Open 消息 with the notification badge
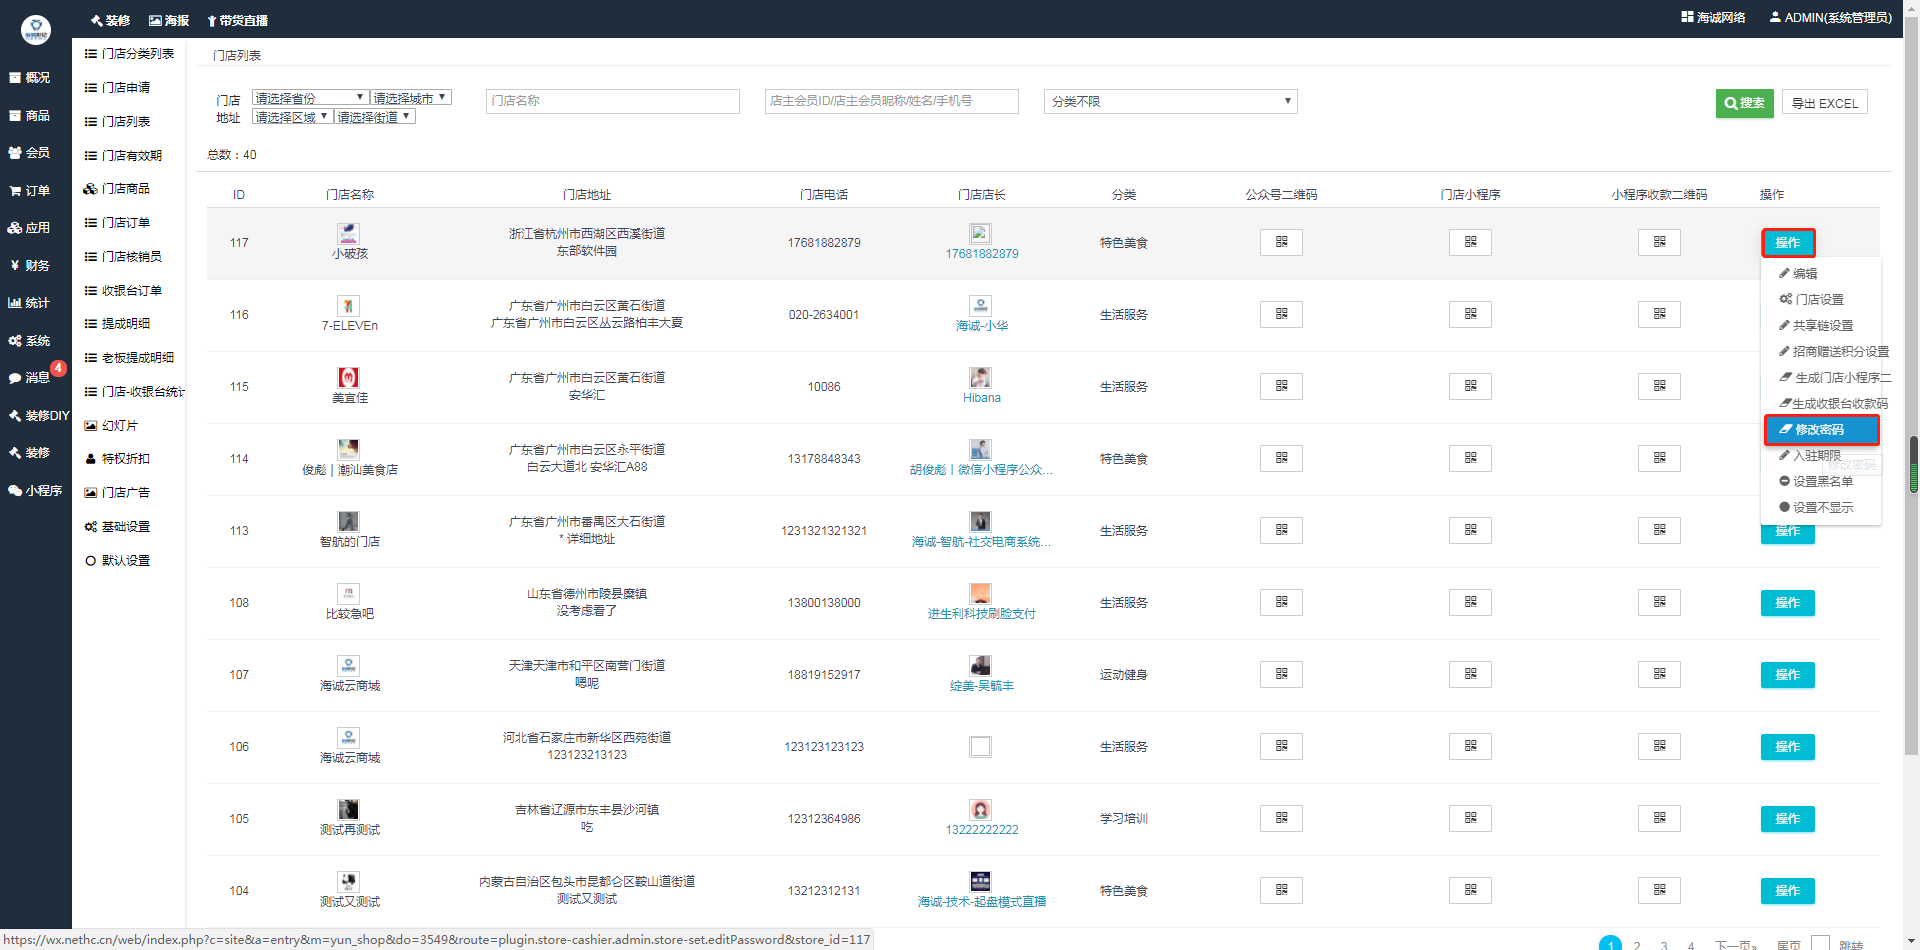 (30, 377)
